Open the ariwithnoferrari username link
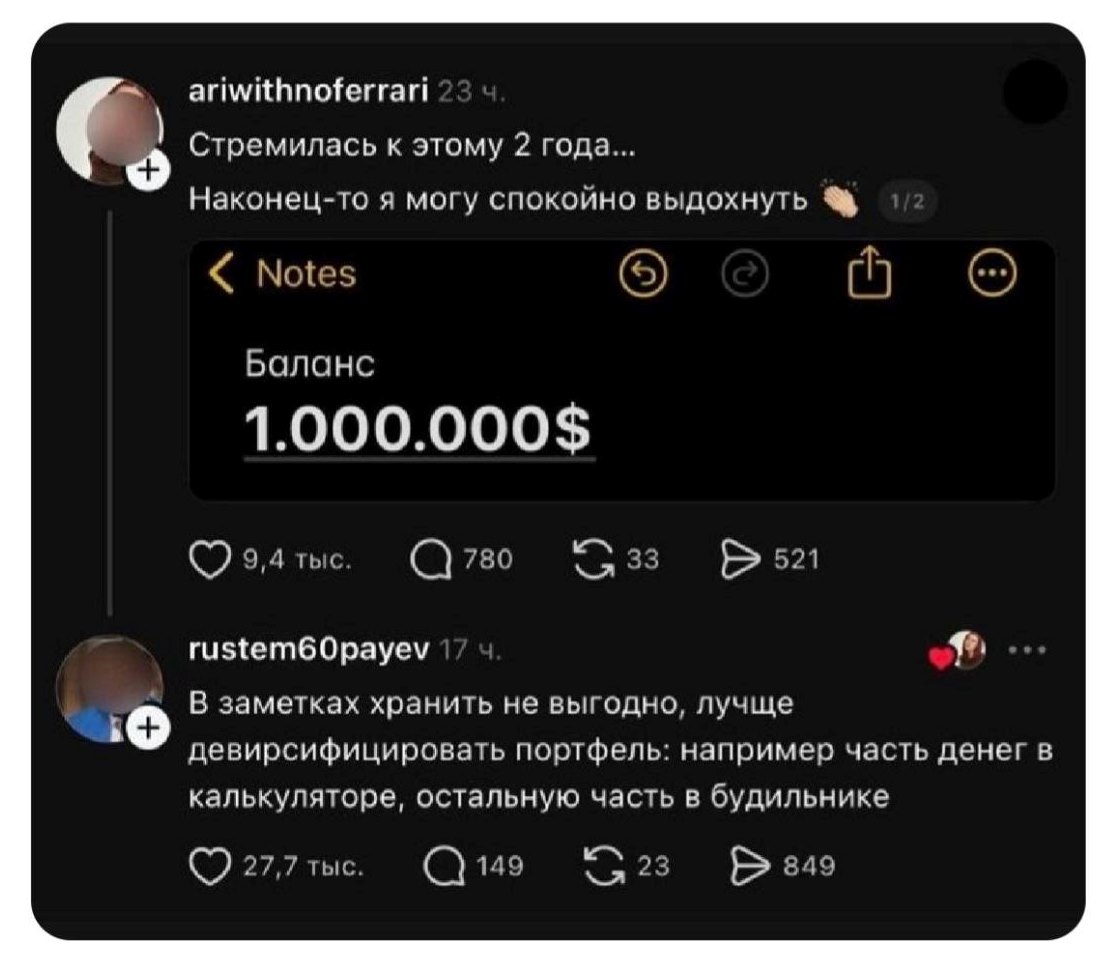The width and height of the screenshot is (1116, 962). 308,91
